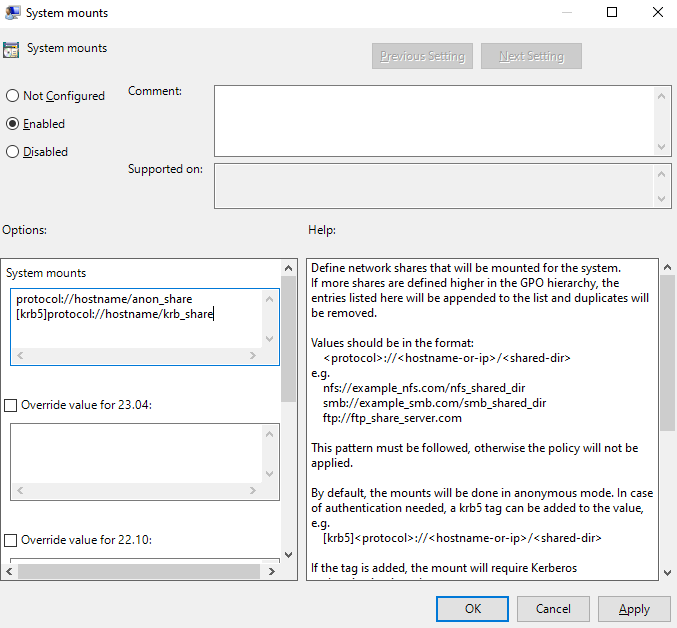The width and height of the screenshot is (677, 628).
Task: Click the 'Help:' label
Action: (x=322, y=230)
